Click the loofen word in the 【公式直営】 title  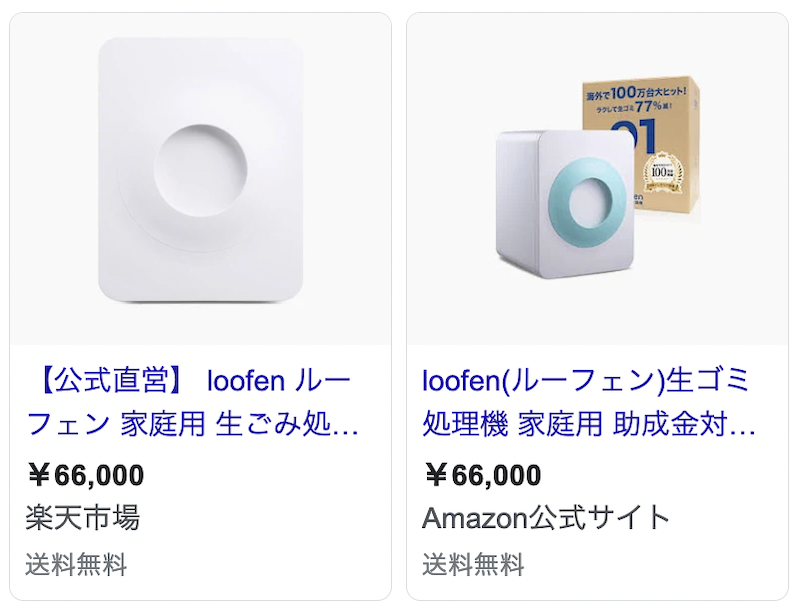coord(247,381)
